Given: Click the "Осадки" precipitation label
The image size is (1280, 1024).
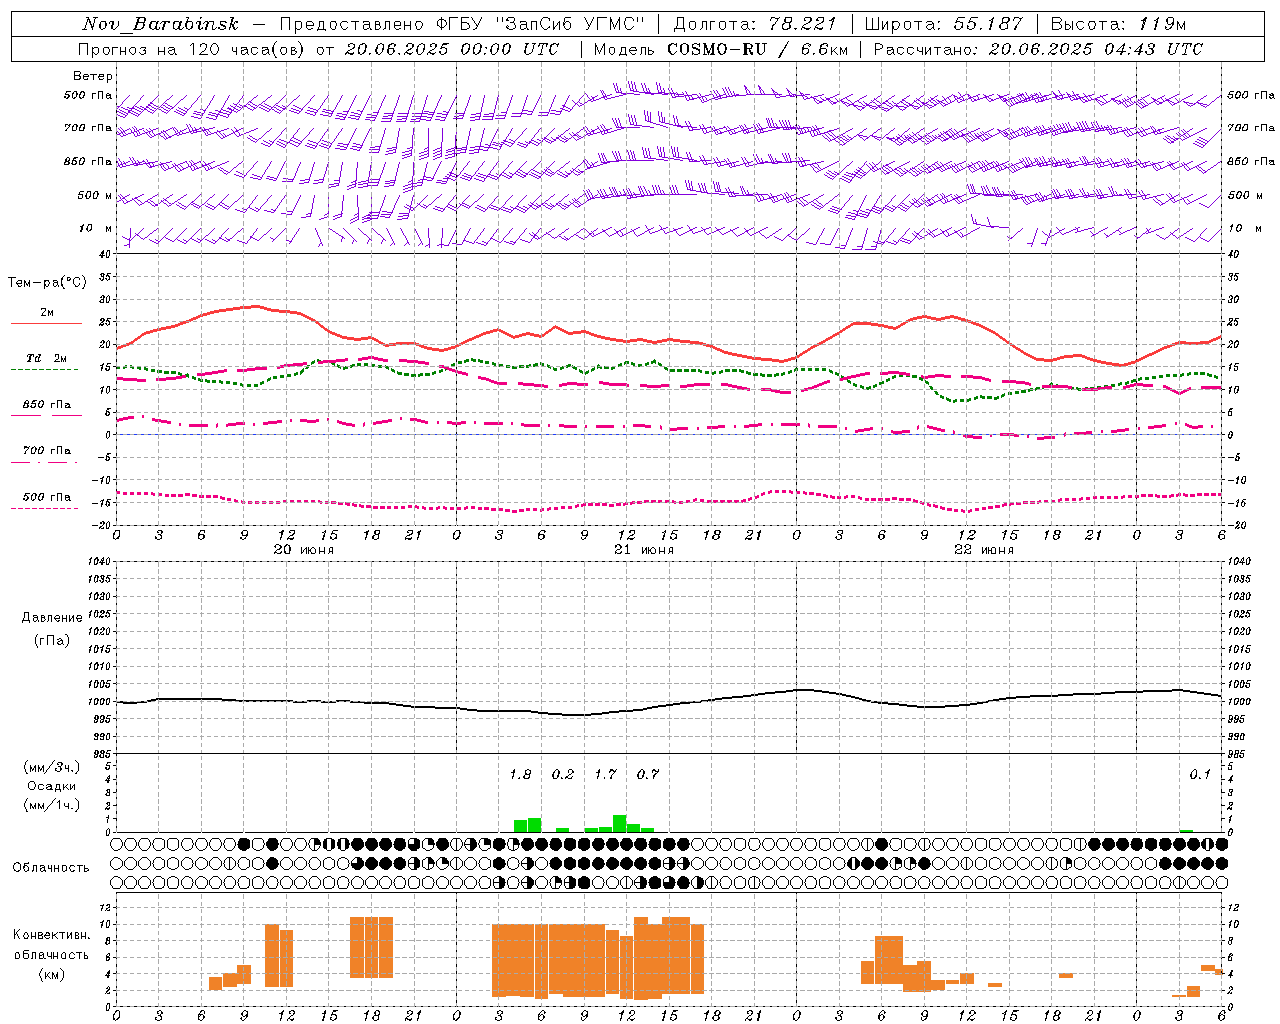Looking at the screenshot, I should point(51,786).
